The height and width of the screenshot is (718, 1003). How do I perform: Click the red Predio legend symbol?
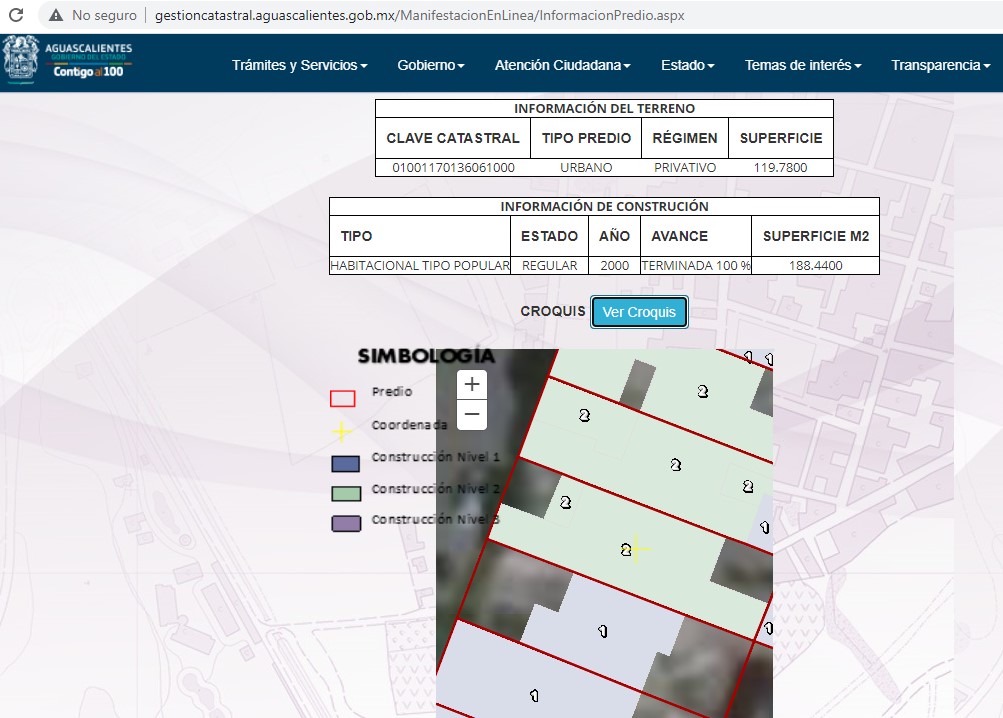(343, 398)
